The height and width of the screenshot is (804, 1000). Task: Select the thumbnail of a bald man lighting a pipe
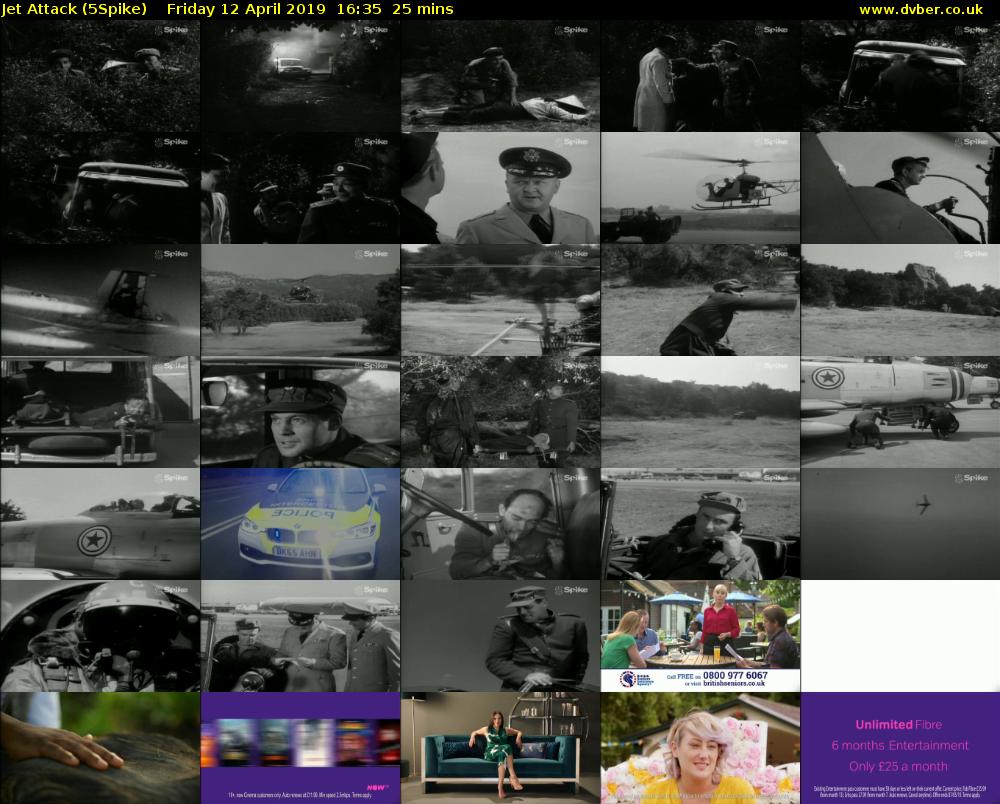(x=501, y=524)
